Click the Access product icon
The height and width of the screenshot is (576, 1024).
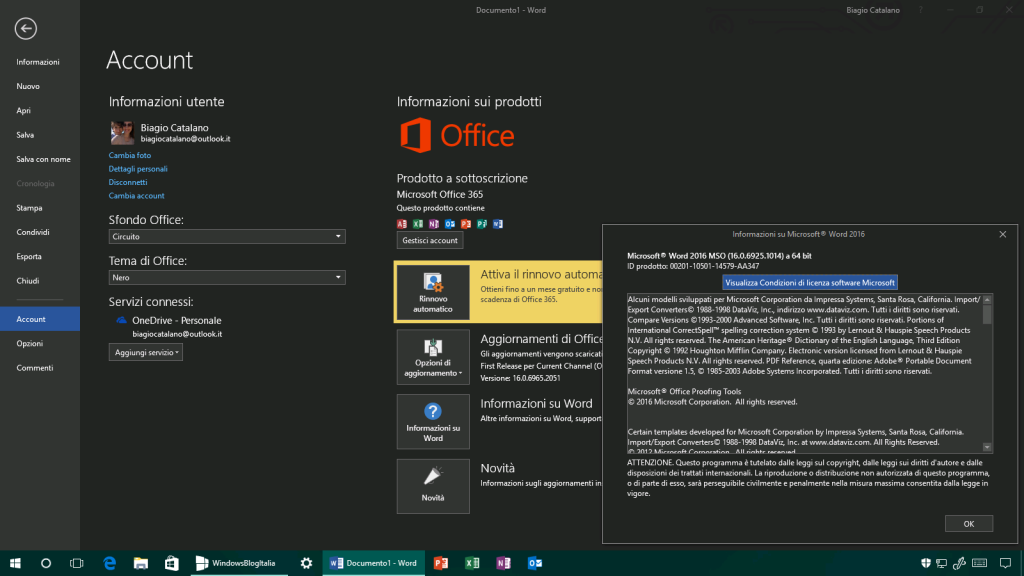pos(402,224)
